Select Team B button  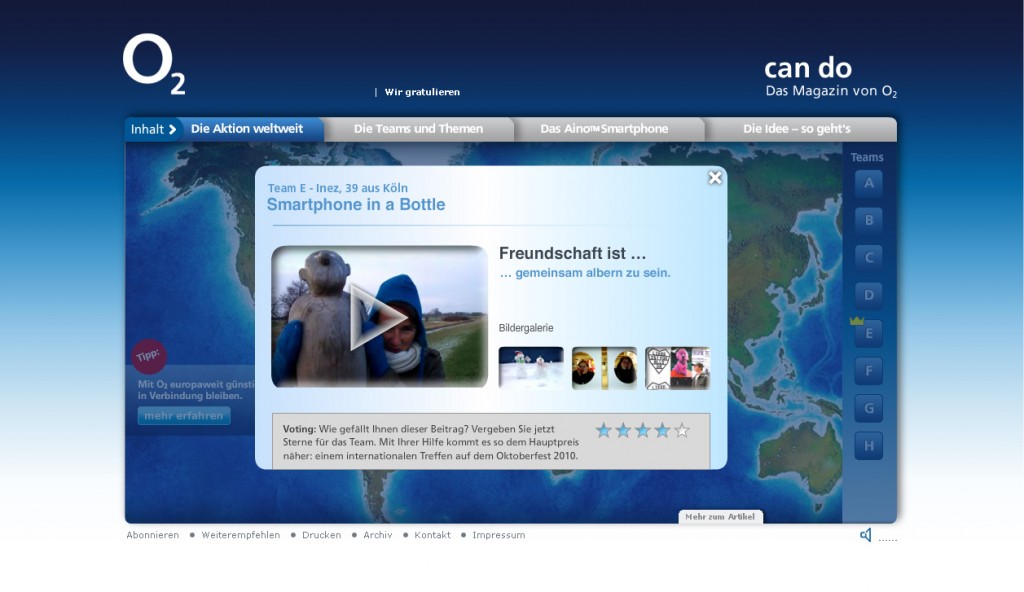click(x=869, y=221)
